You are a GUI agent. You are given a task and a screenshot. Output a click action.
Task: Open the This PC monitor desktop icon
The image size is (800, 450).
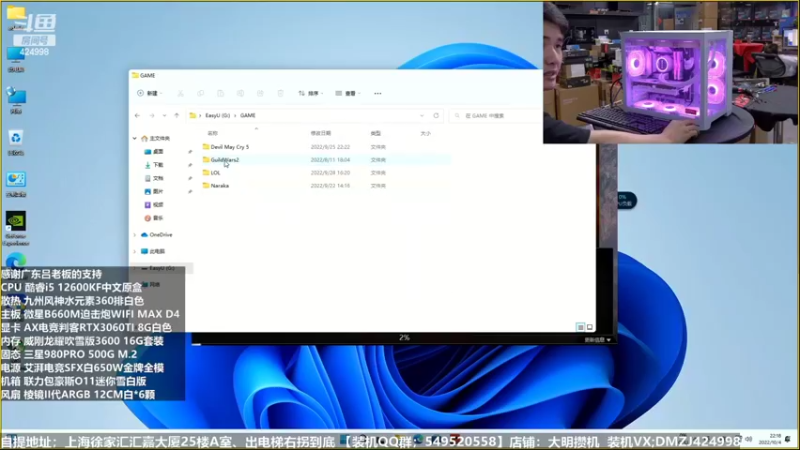[x=16, y=59]
